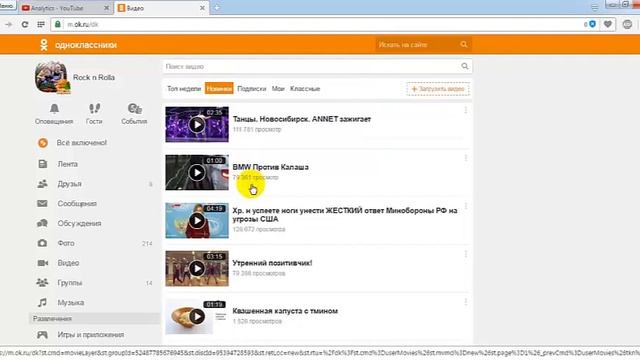Open options menu for Квашеная капуста video
This screenshot has width=640, height=360.
tap(466, 302)
